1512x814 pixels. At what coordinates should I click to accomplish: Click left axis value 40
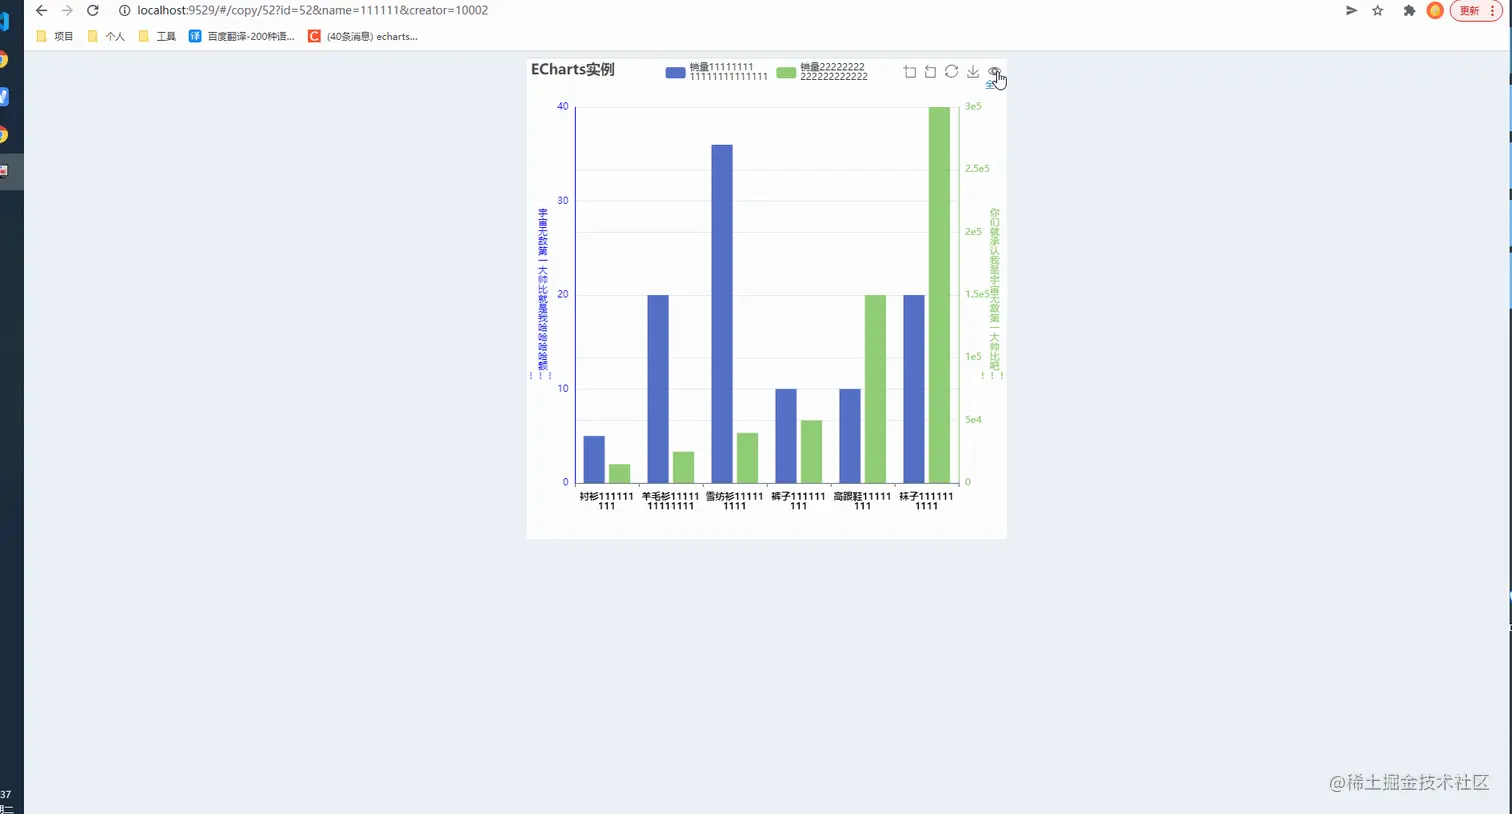[x=563, y=107]
